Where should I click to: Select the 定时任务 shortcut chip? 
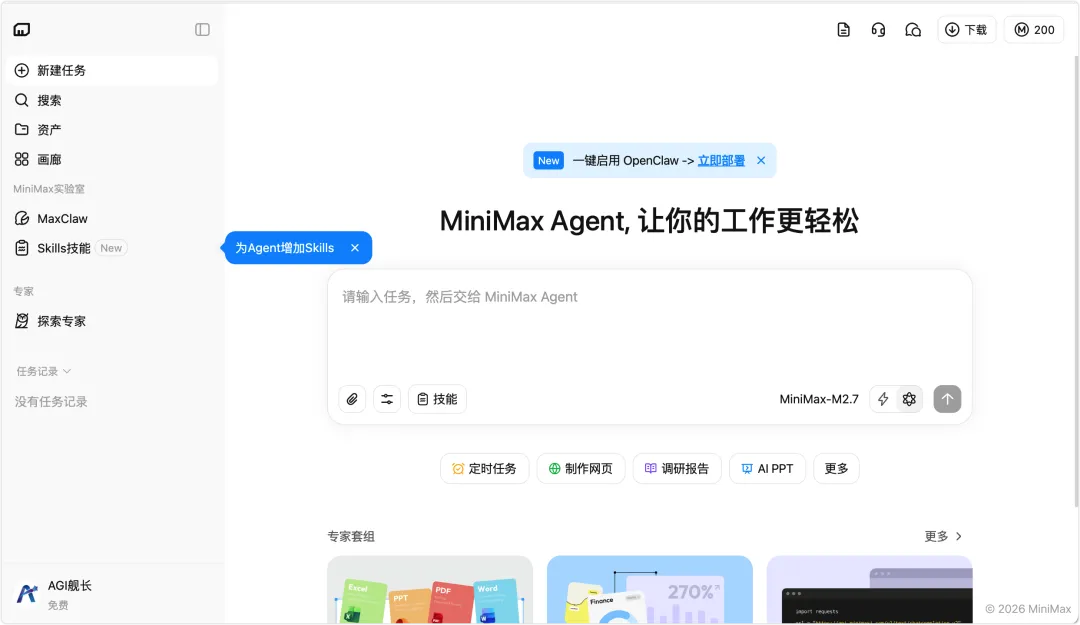(x=484, y=469)
